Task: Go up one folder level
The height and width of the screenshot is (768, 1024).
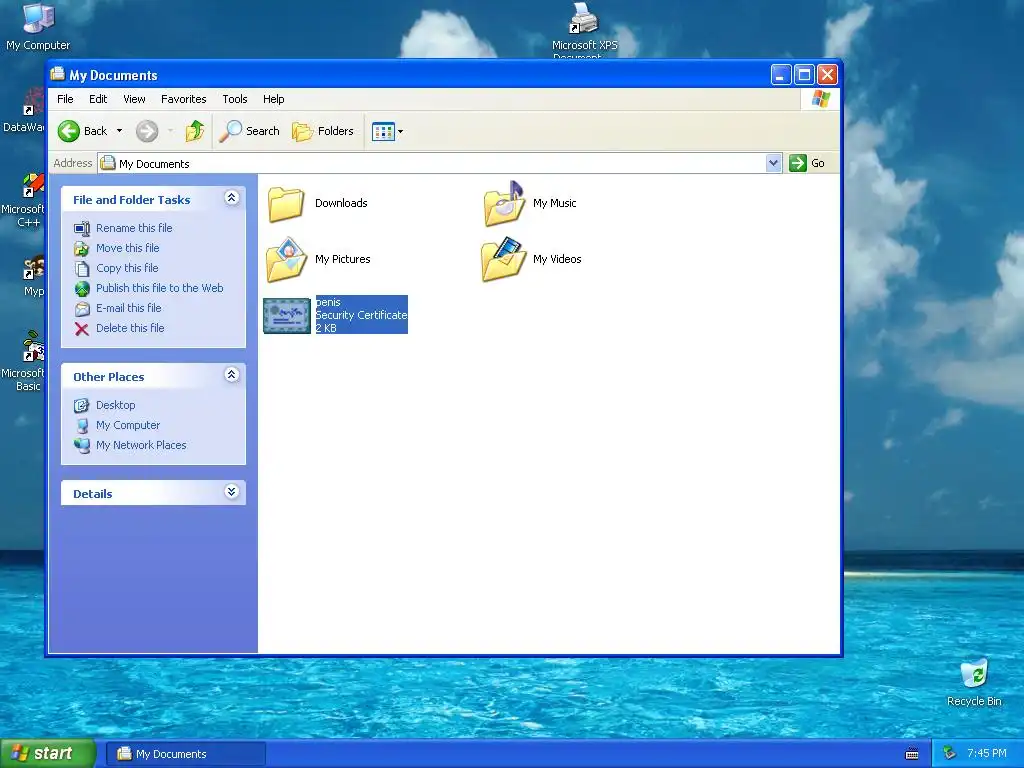Action: (195, 131)
